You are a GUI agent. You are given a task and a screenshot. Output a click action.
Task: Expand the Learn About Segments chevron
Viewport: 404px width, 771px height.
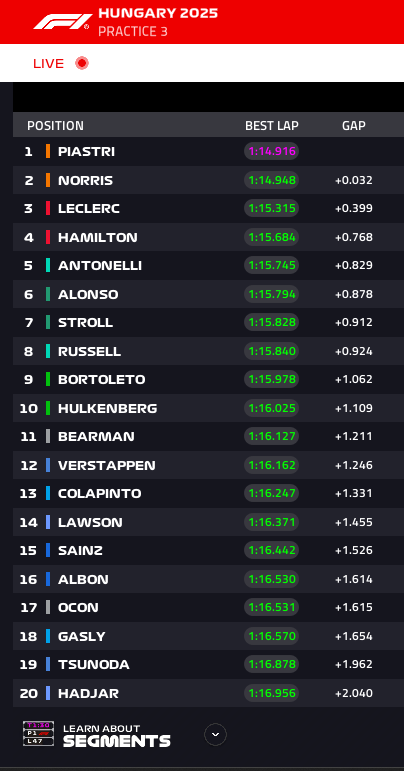click(215, 735)
